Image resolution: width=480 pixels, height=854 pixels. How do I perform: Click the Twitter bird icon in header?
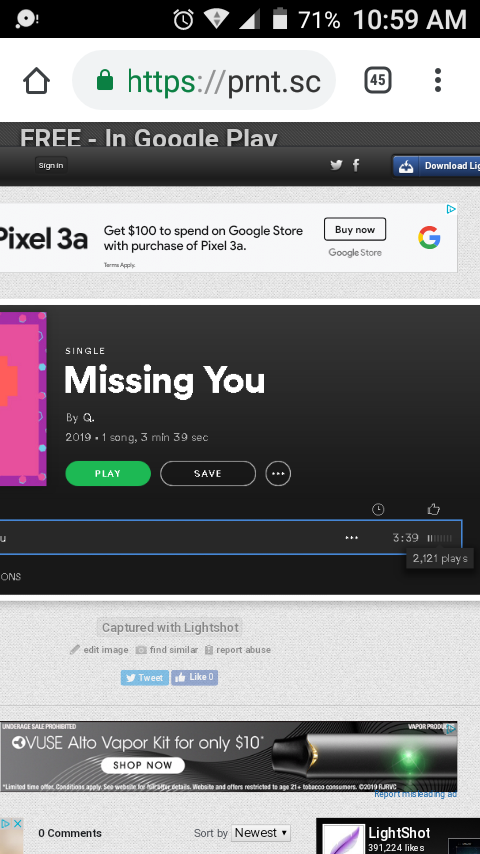coord(336,166)
